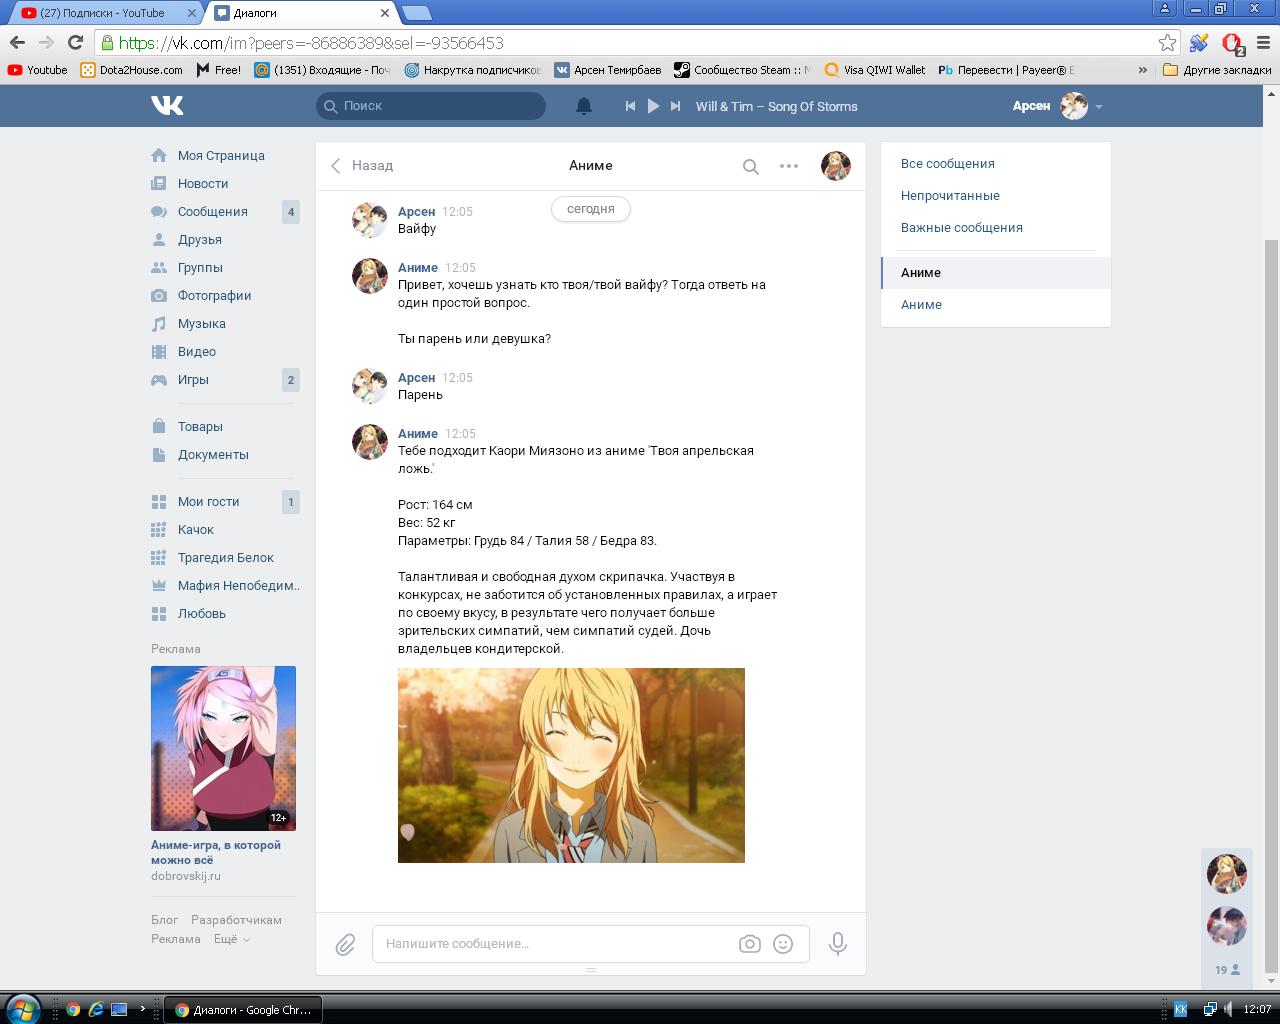Open the Internet Explorer quick launch icon
The image size is (1280, 1024).
[x=96, y=1009]
